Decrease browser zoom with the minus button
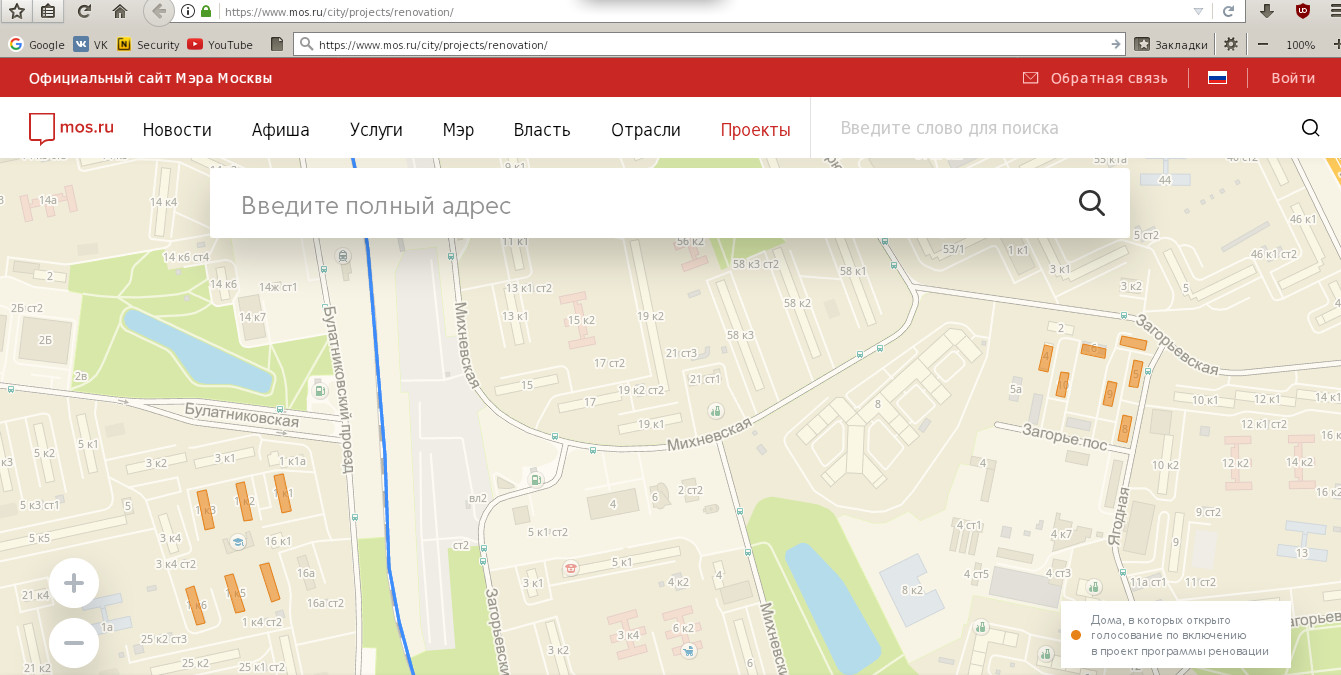 click(x=1263, y=45)
